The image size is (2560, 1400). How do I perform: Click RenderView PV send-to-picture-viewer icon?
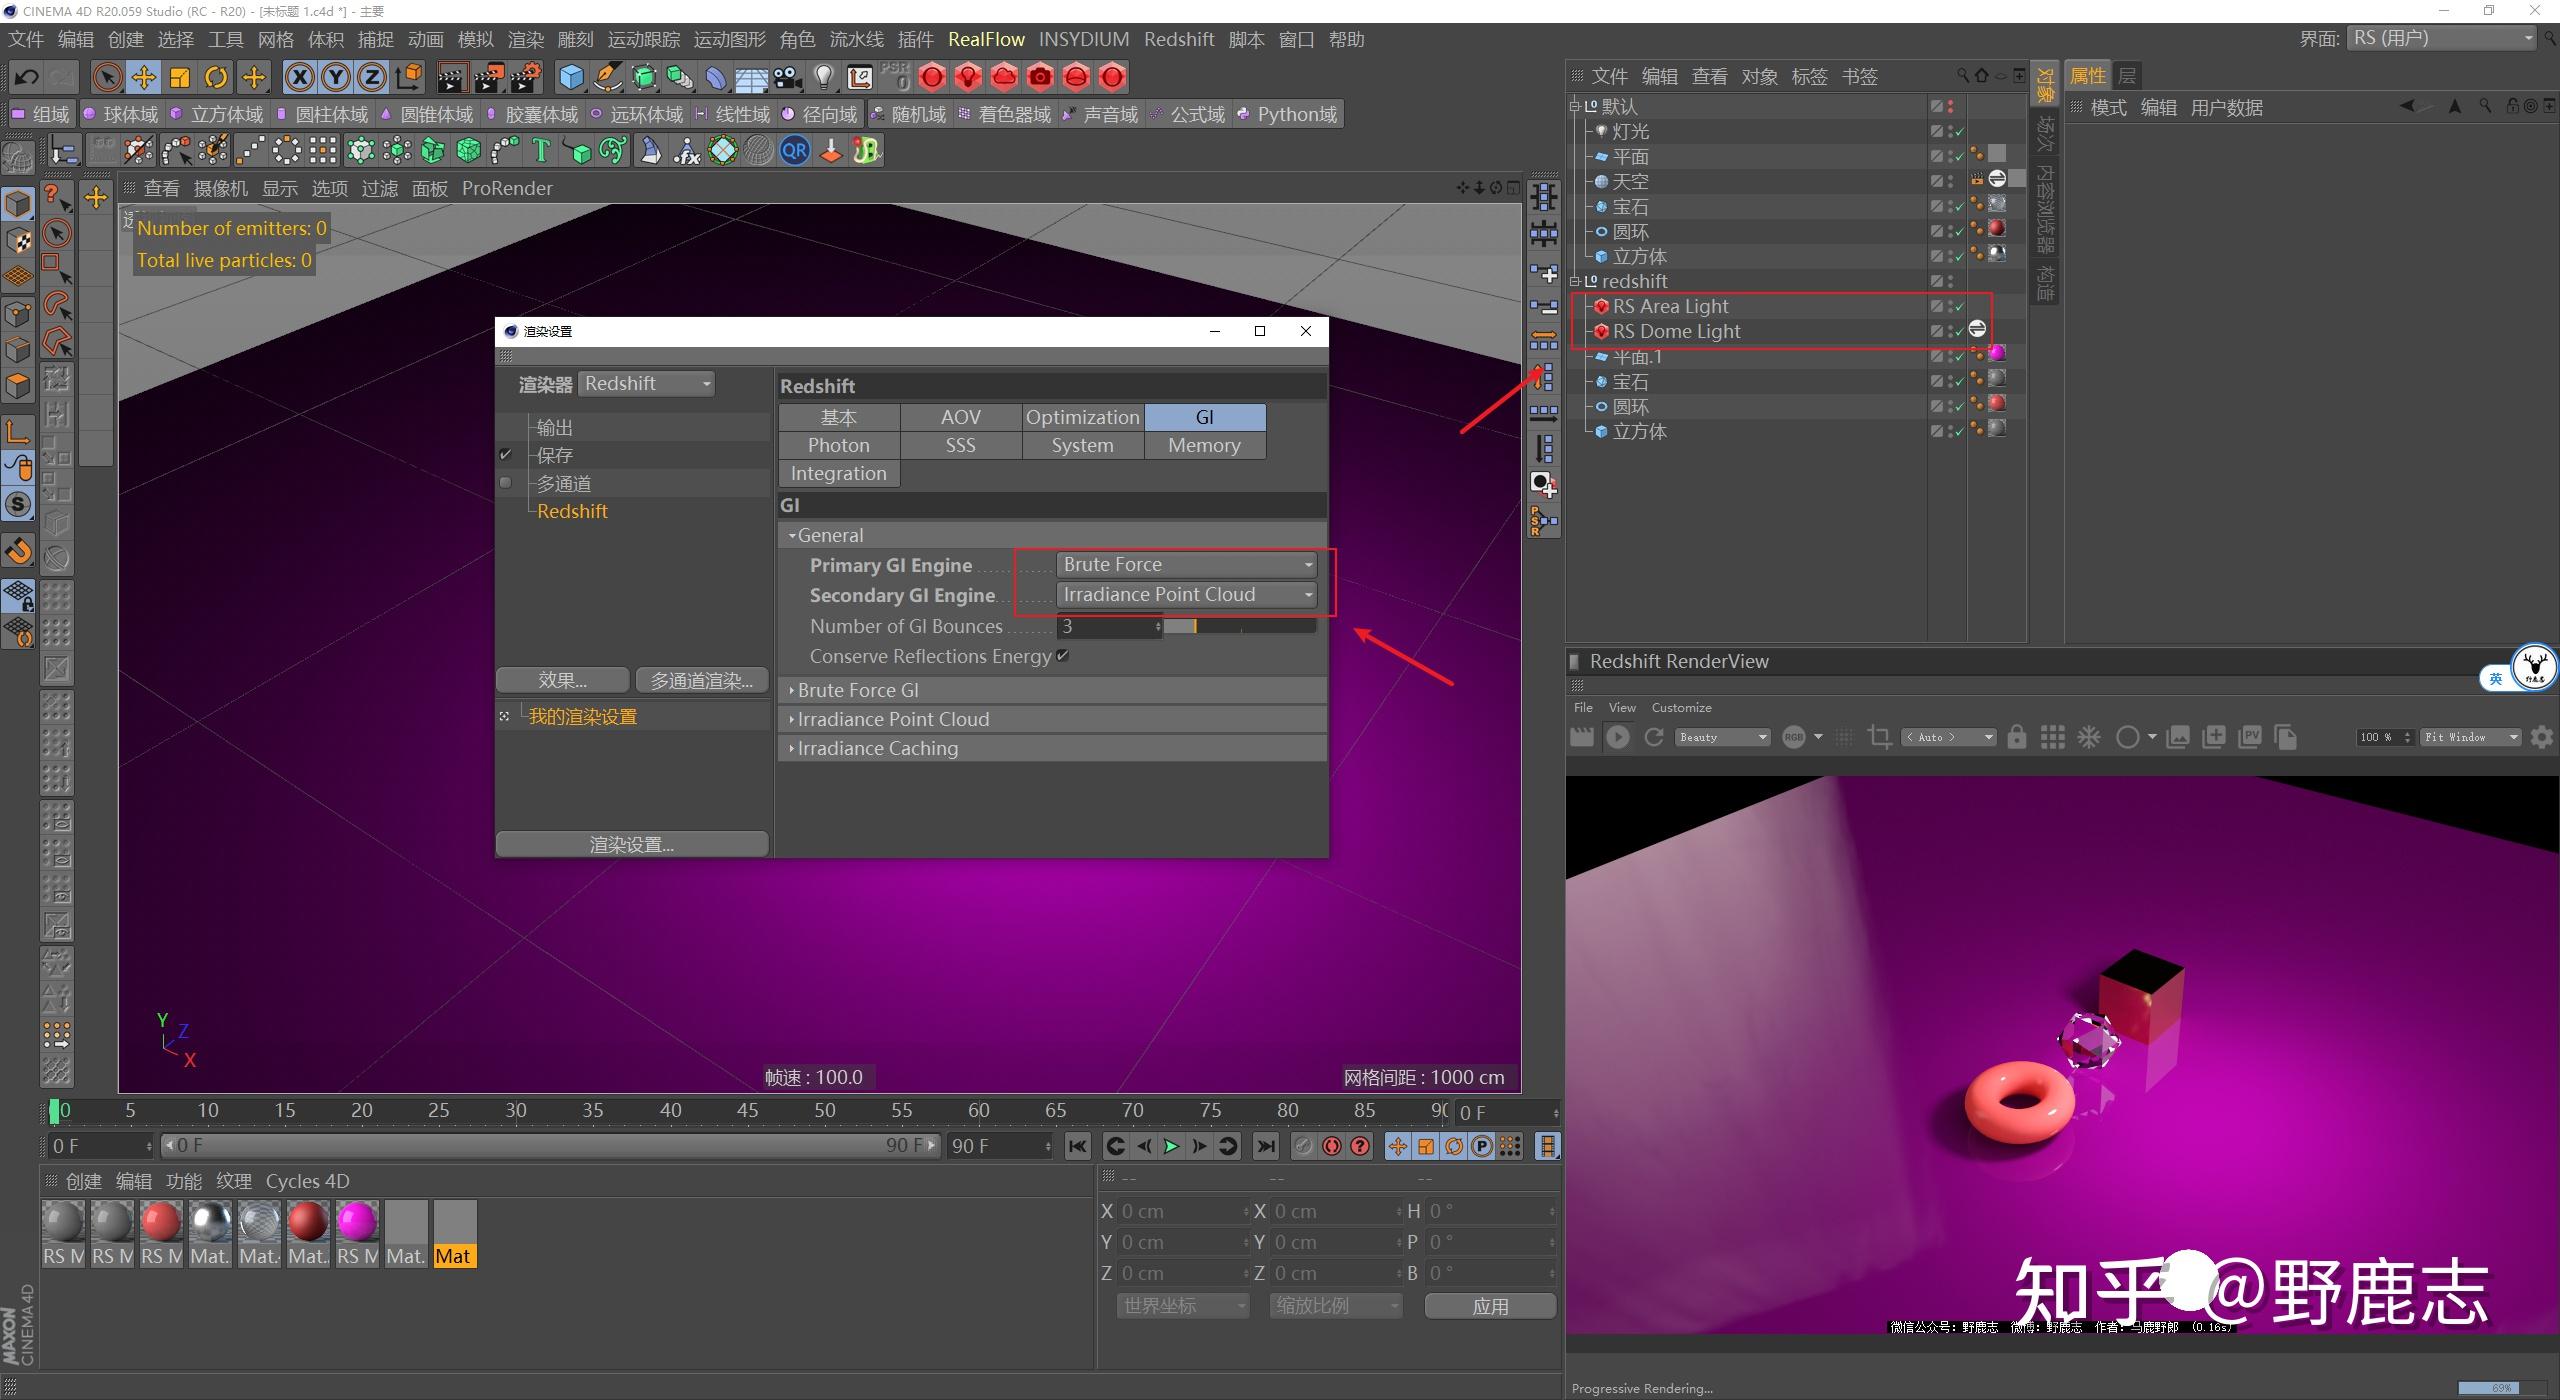click(2250, 737)
